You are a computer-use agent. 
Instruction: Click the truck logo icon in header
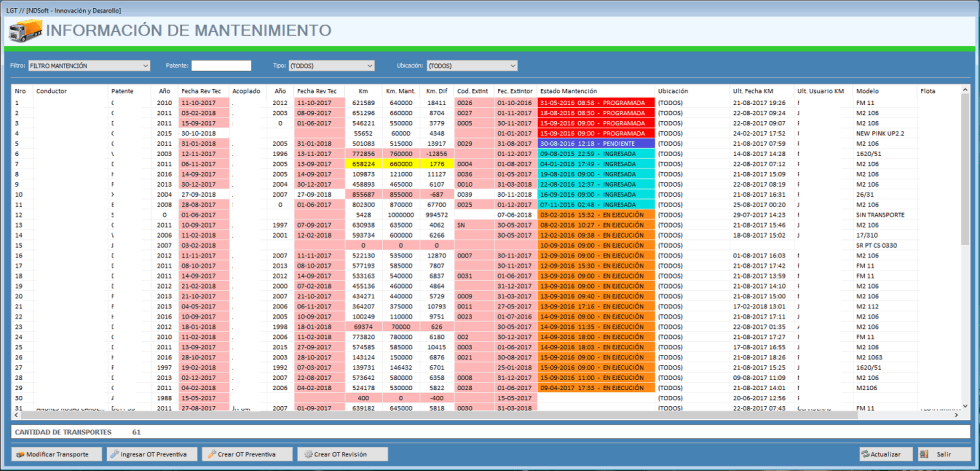pyautogui.click(x=26, y=31)
